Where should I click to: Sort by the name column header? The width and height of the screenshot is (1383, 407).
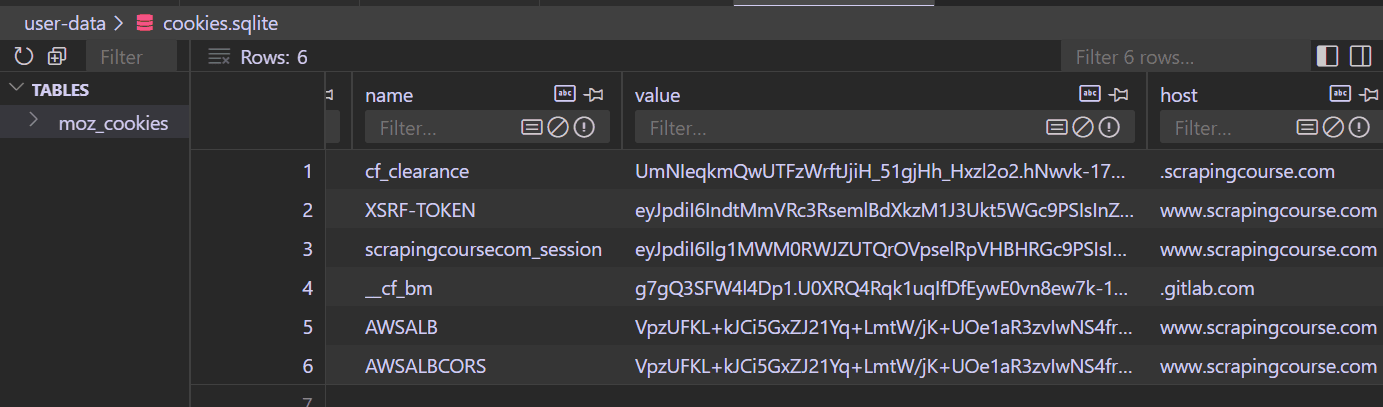(389, 95)
